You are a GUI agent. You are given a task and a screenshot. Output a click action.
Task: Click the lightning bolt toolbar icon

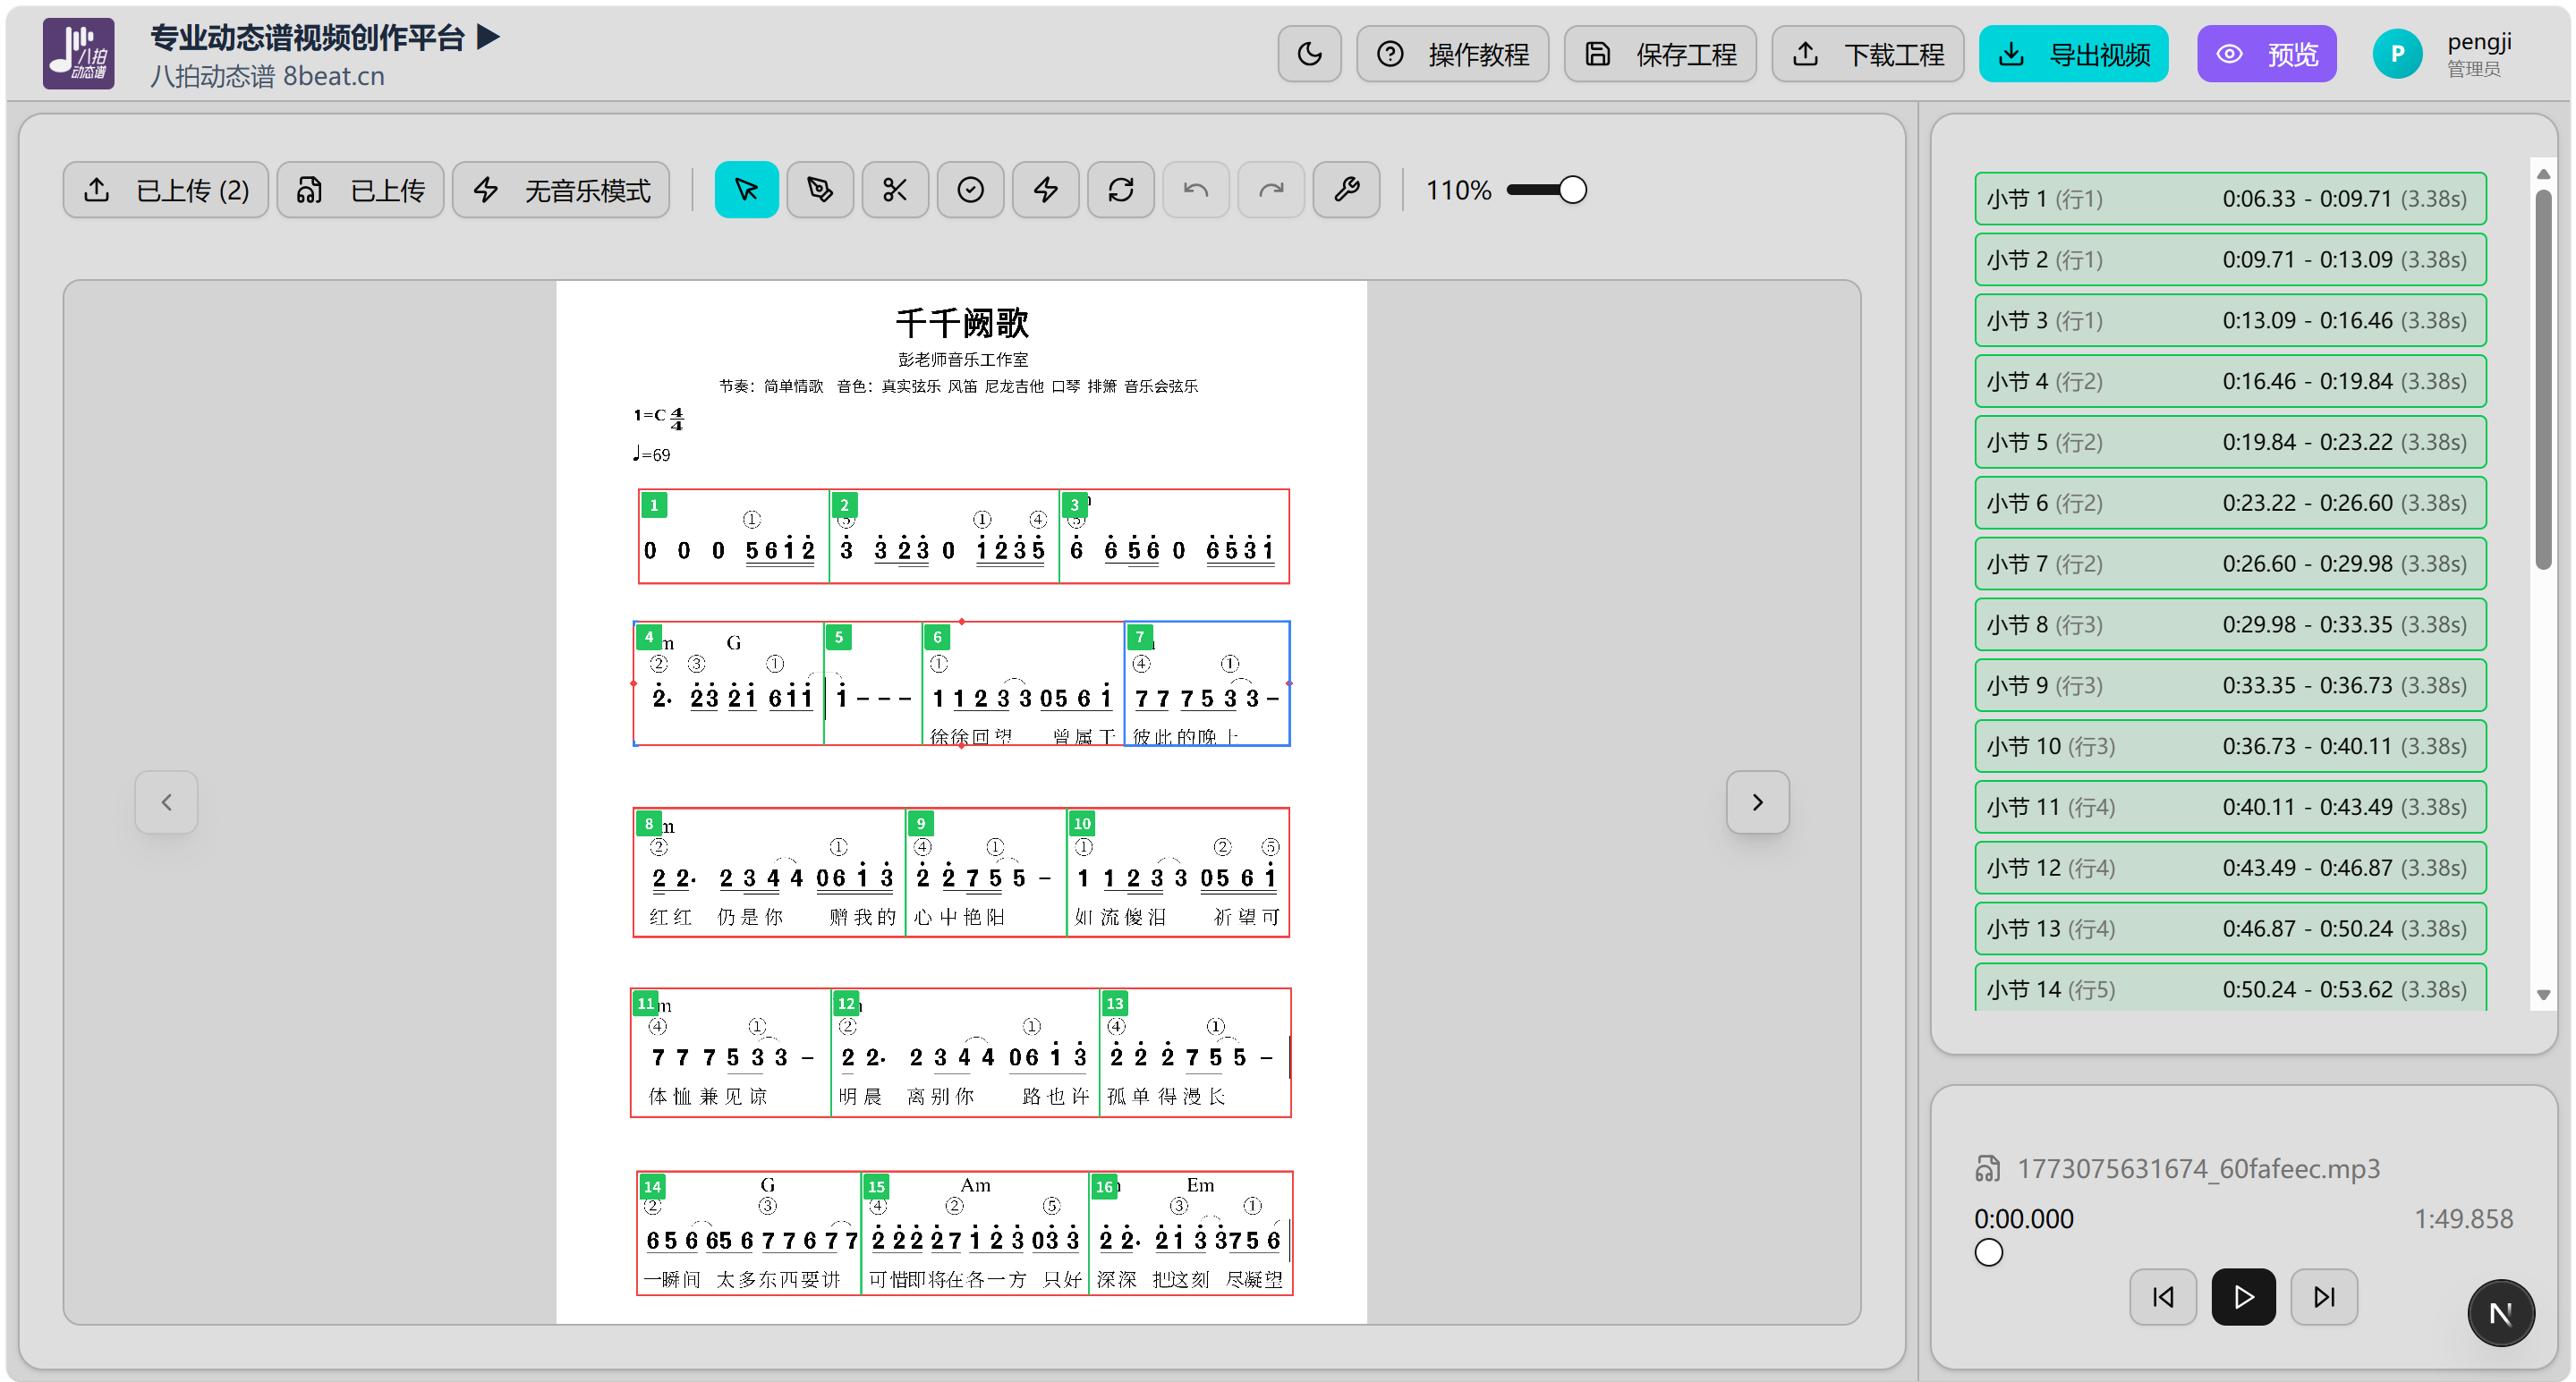tap(1045, 190)
